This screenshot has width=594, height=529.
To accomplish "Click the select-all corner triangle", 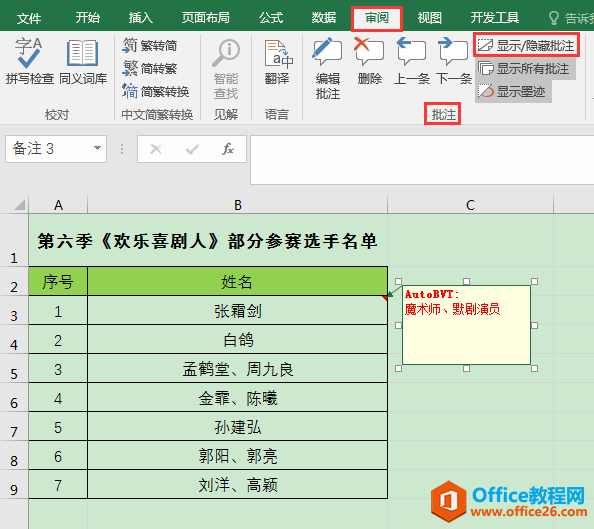I will click(20, 205).
